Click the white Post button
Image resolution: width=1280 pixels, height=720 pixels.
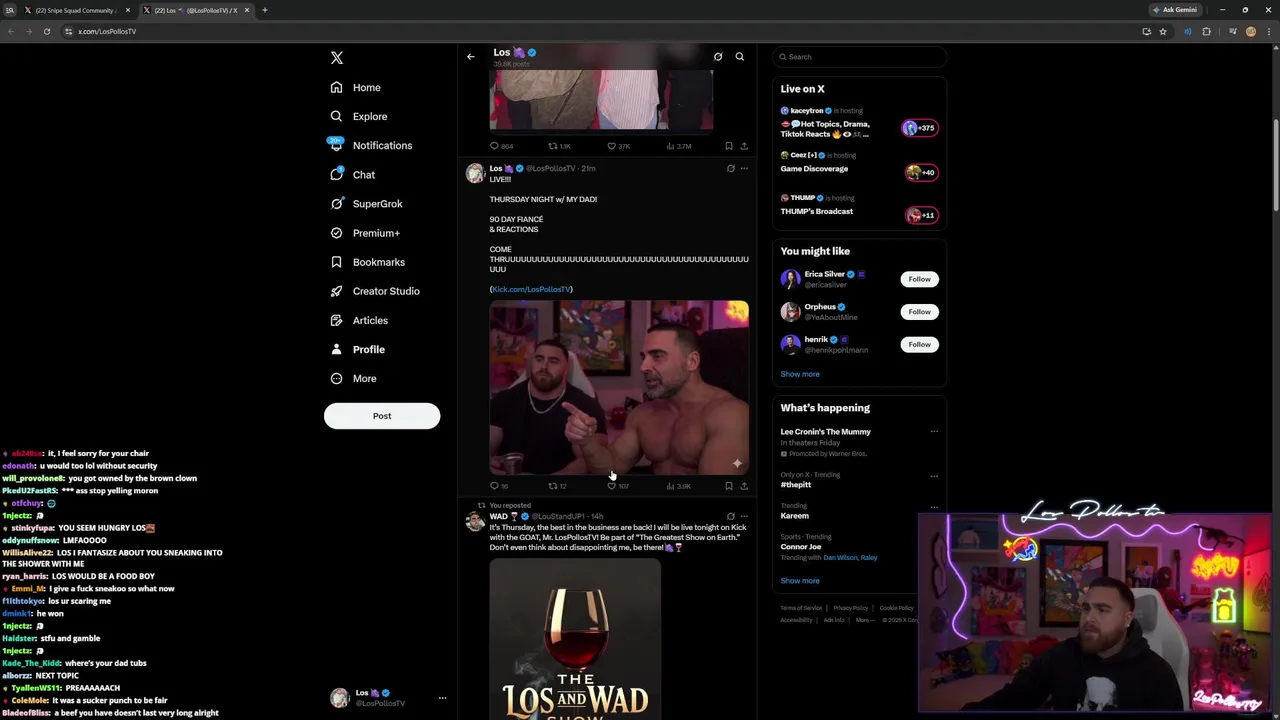coord(382,416)
